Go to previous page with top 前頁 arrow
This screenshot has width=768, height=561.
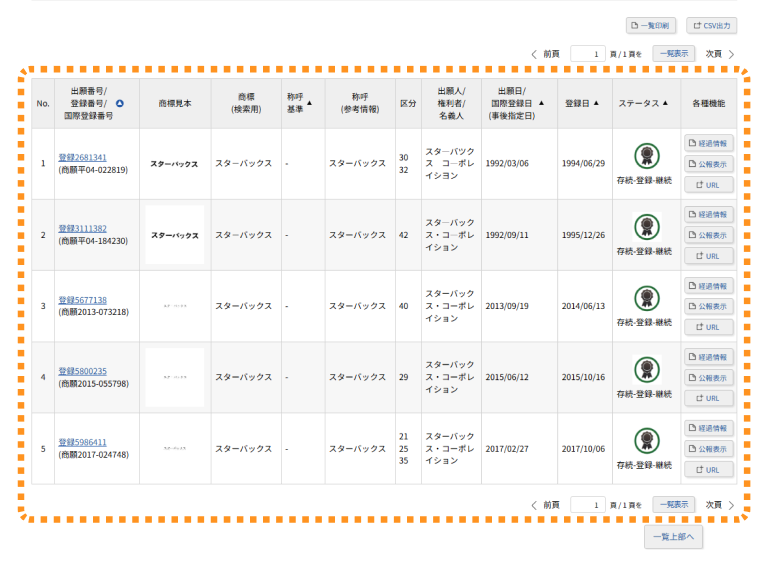pyautogui.click(x=534, y=54)
